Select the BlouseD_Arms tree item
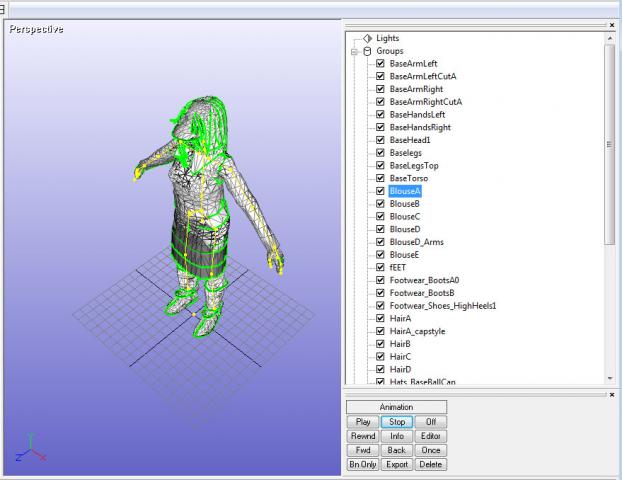The height and width of the screenshot is (480, 622). (x=416, y=242)
